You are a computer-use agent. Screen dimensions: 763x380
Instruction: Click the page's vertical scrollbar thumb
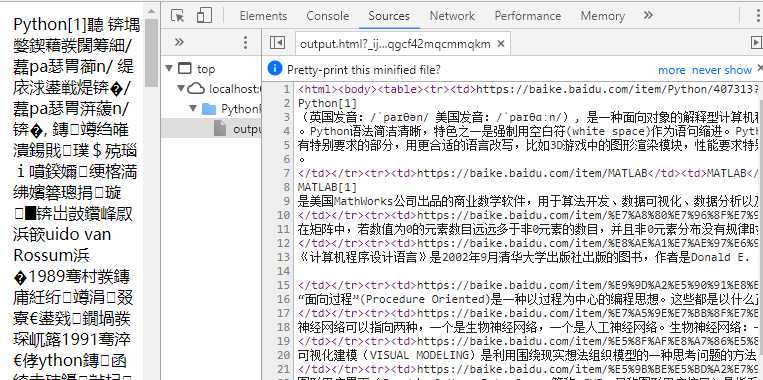pos(152,53)
